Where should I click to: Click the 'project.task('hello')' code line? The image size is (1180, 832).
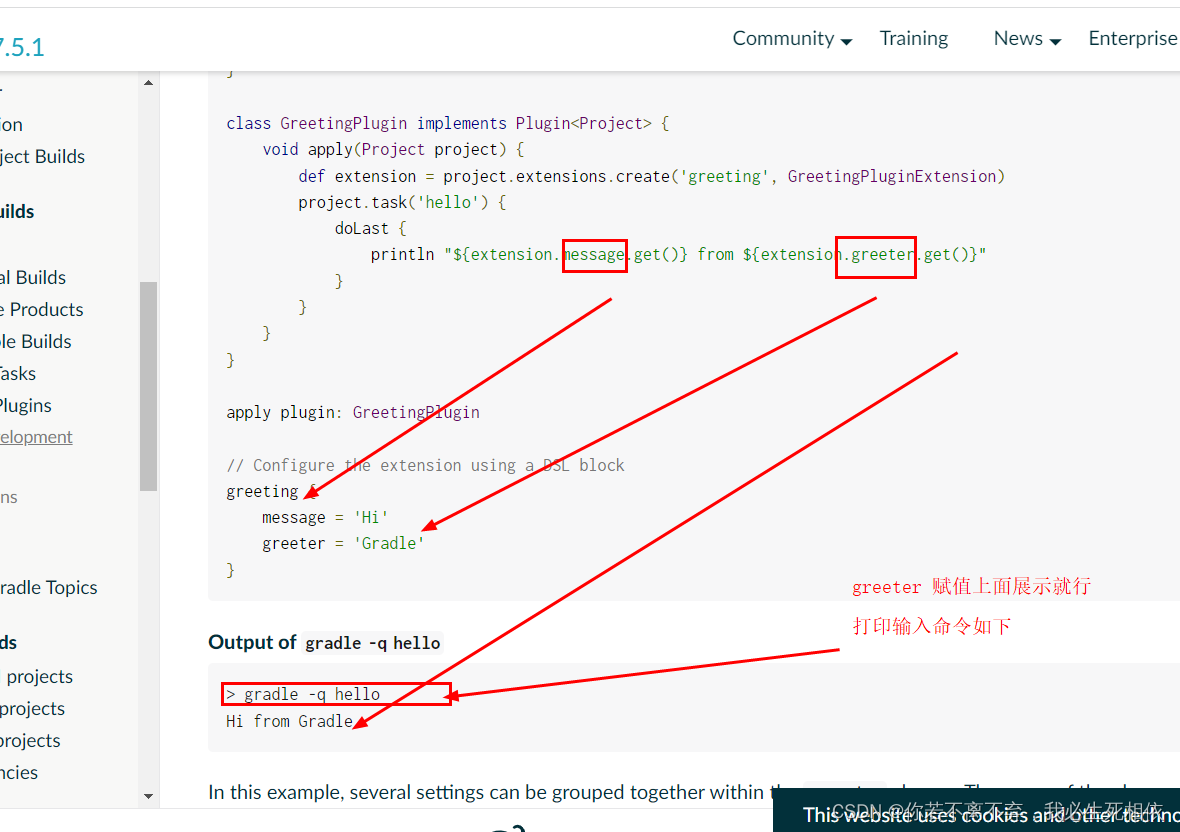pyautogui.click(x=403, y=202)
